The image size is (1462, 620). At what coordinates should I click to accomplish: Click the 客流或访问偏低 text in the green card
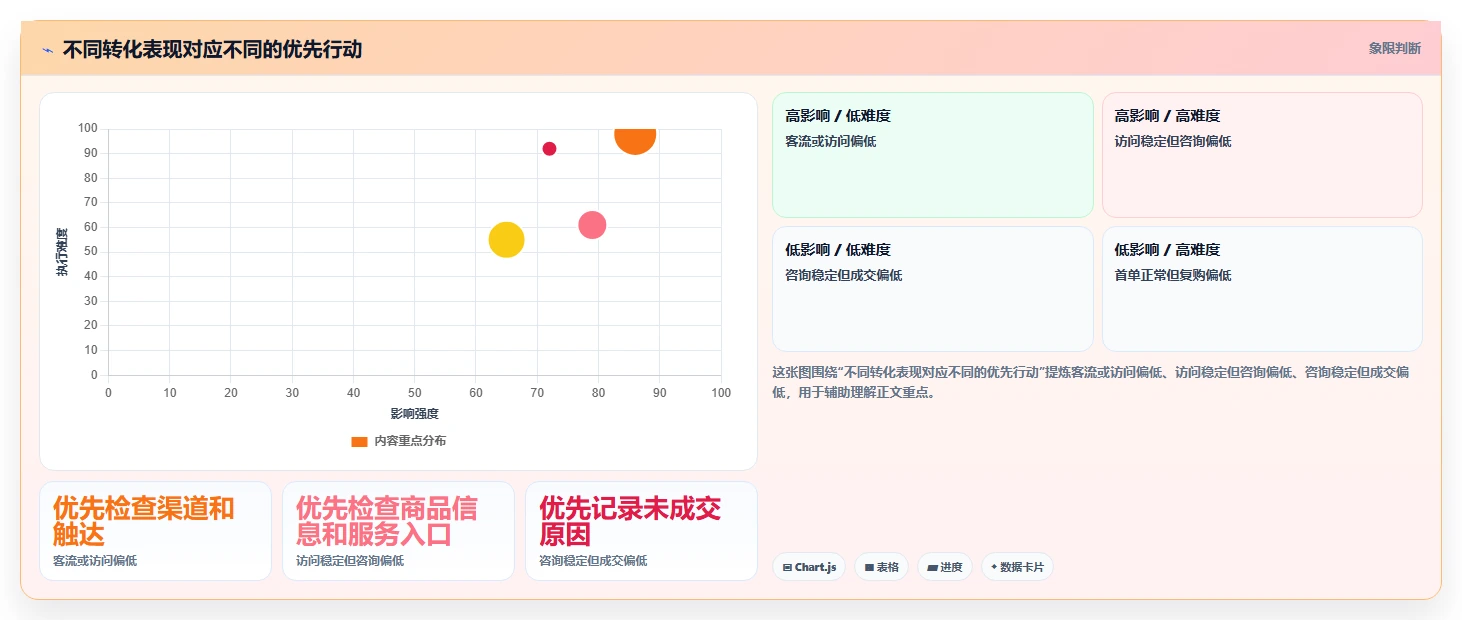(831, 141)
